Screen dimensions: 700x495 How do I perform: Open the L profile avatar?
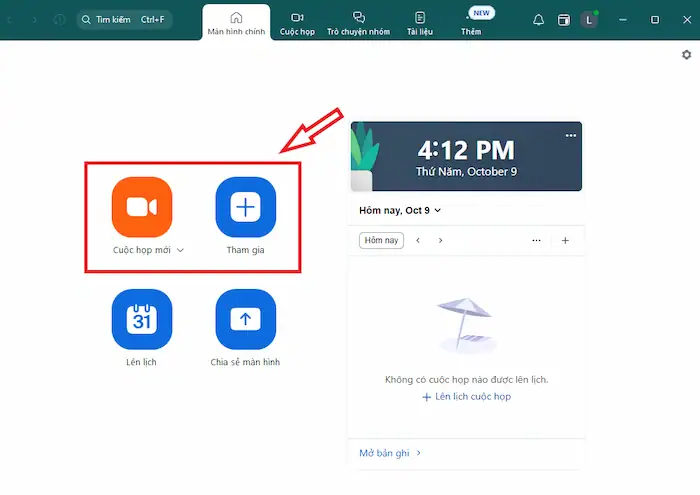[589, 20]
